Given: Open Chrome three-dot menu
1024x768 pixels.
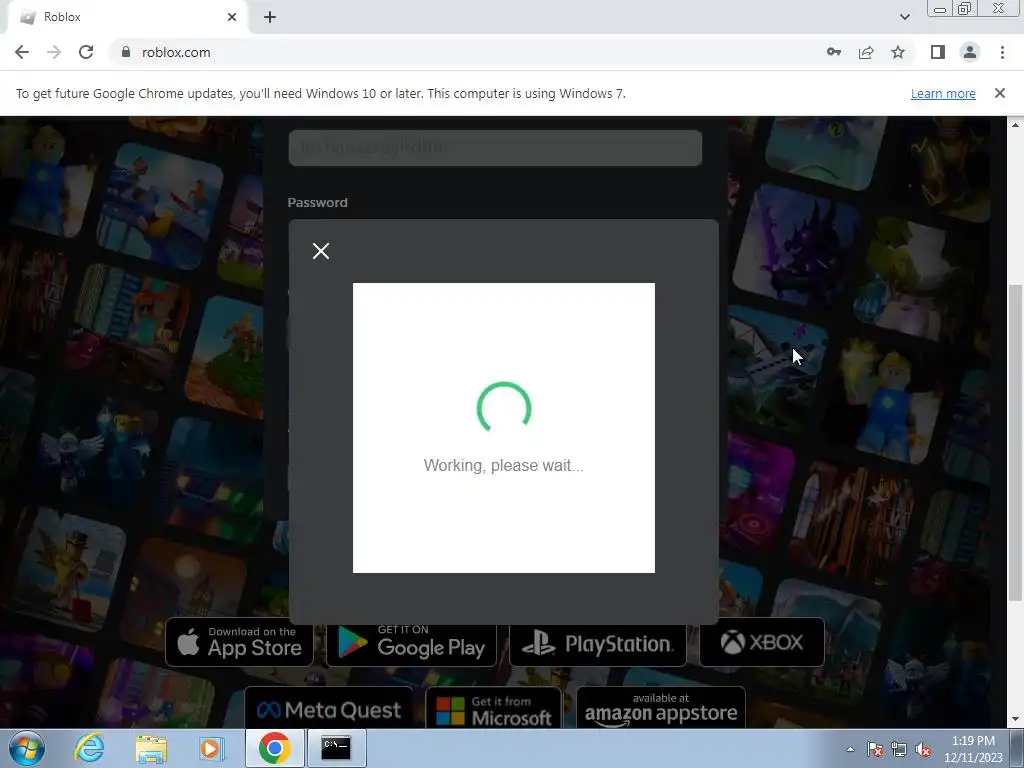Looking at the screenshot, I should pyautogui.click(x=1002, y=52).
